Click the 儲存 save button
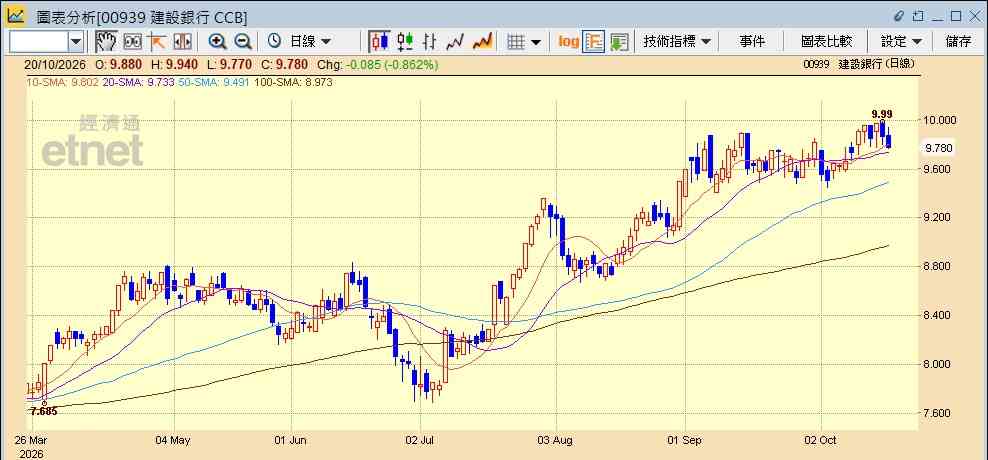Image resolution: width=988 pixels, height=460 pixels. (958, 42)
